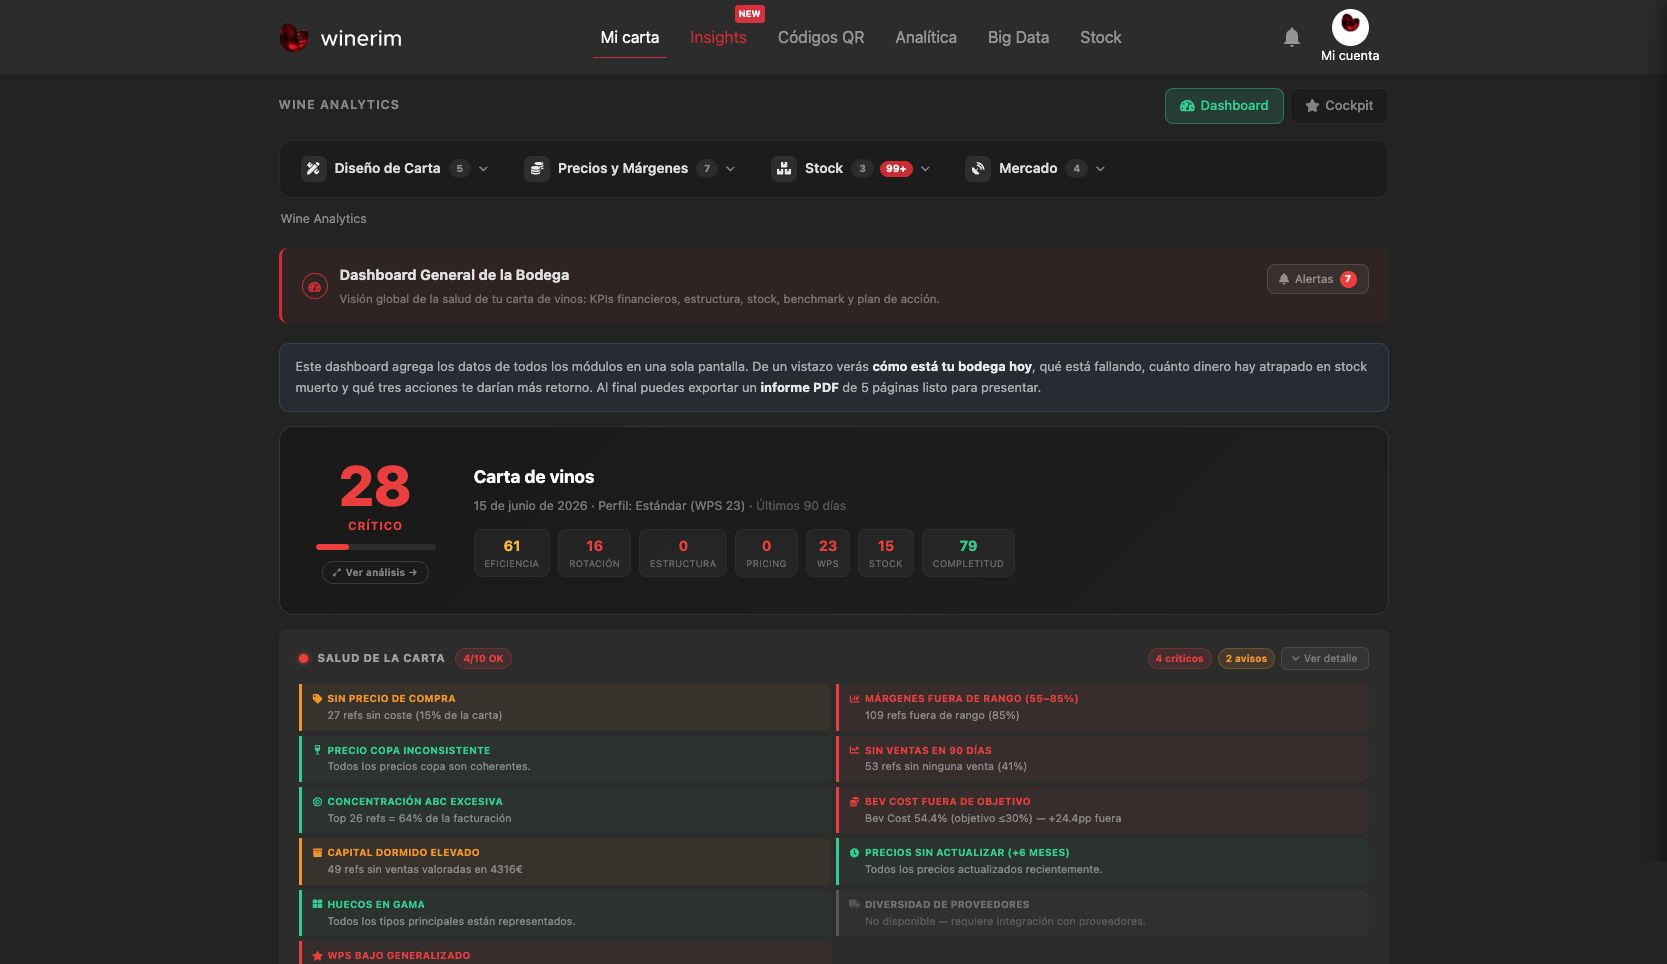1667x964 pixels.
Task: Click the large 28 Crítico score
Action: click(x=375, y=487)
